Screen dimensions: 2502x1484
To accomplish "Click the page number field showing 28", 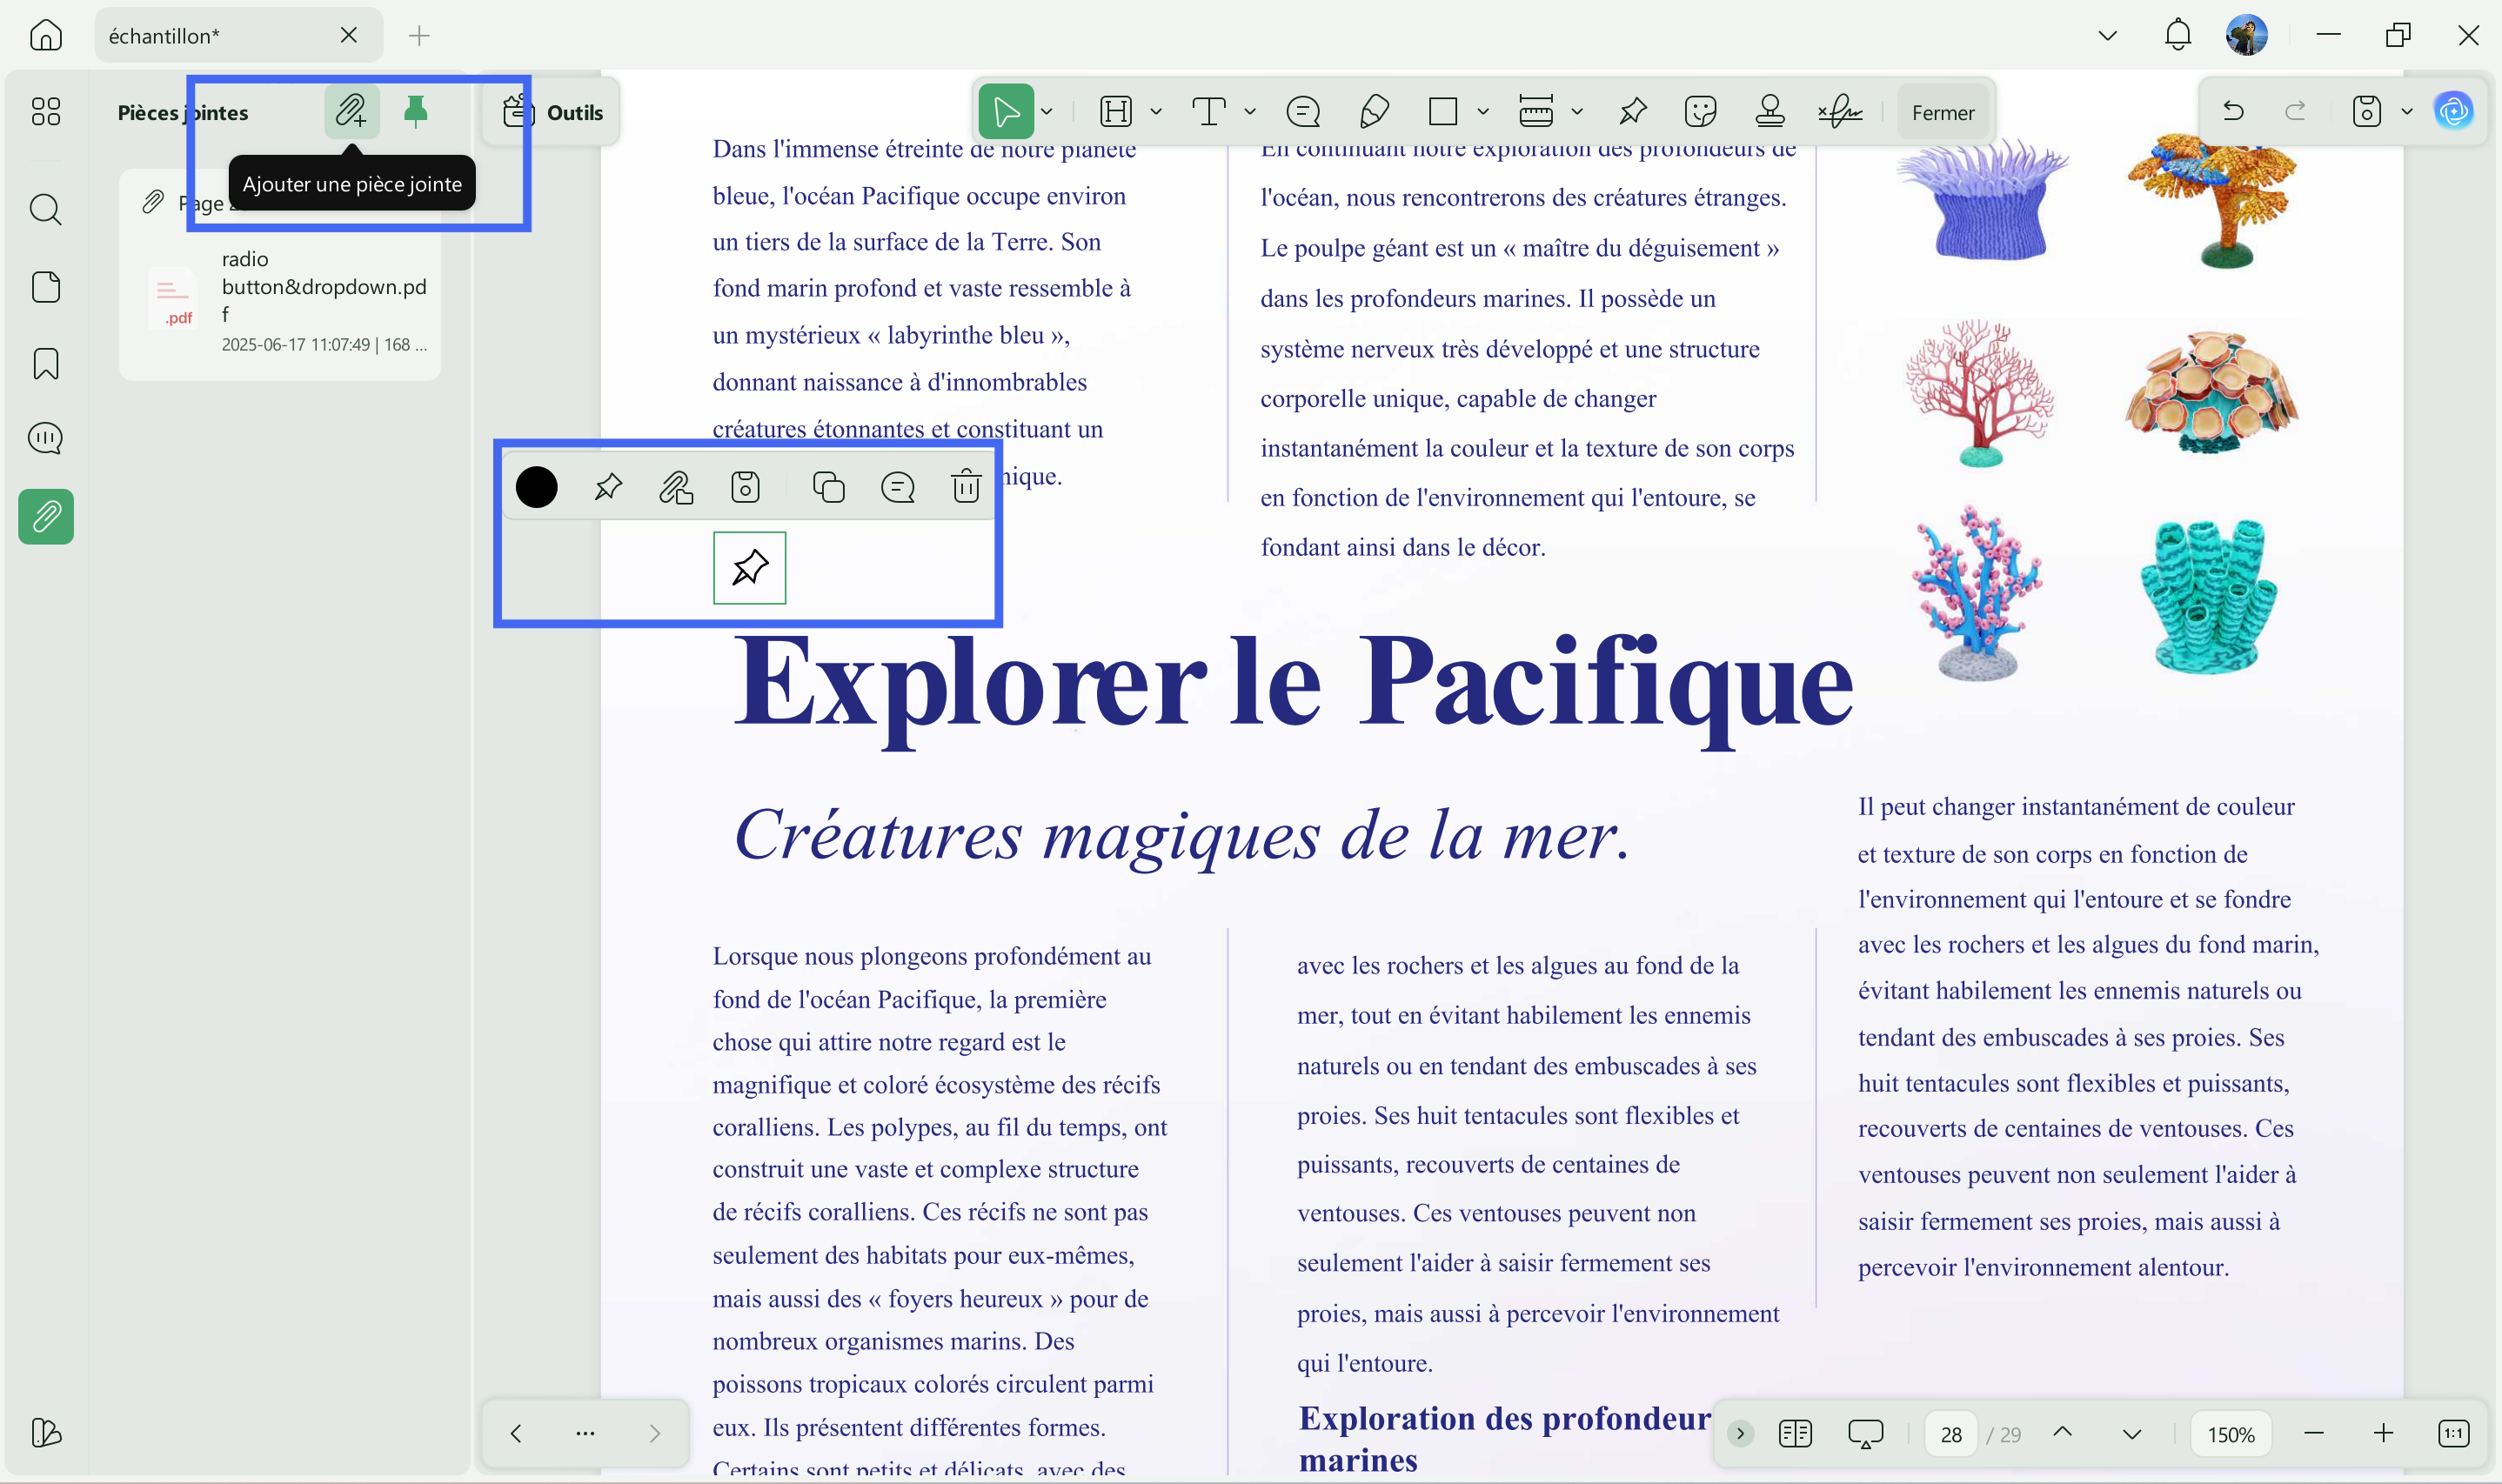I will [1951, 1434].
